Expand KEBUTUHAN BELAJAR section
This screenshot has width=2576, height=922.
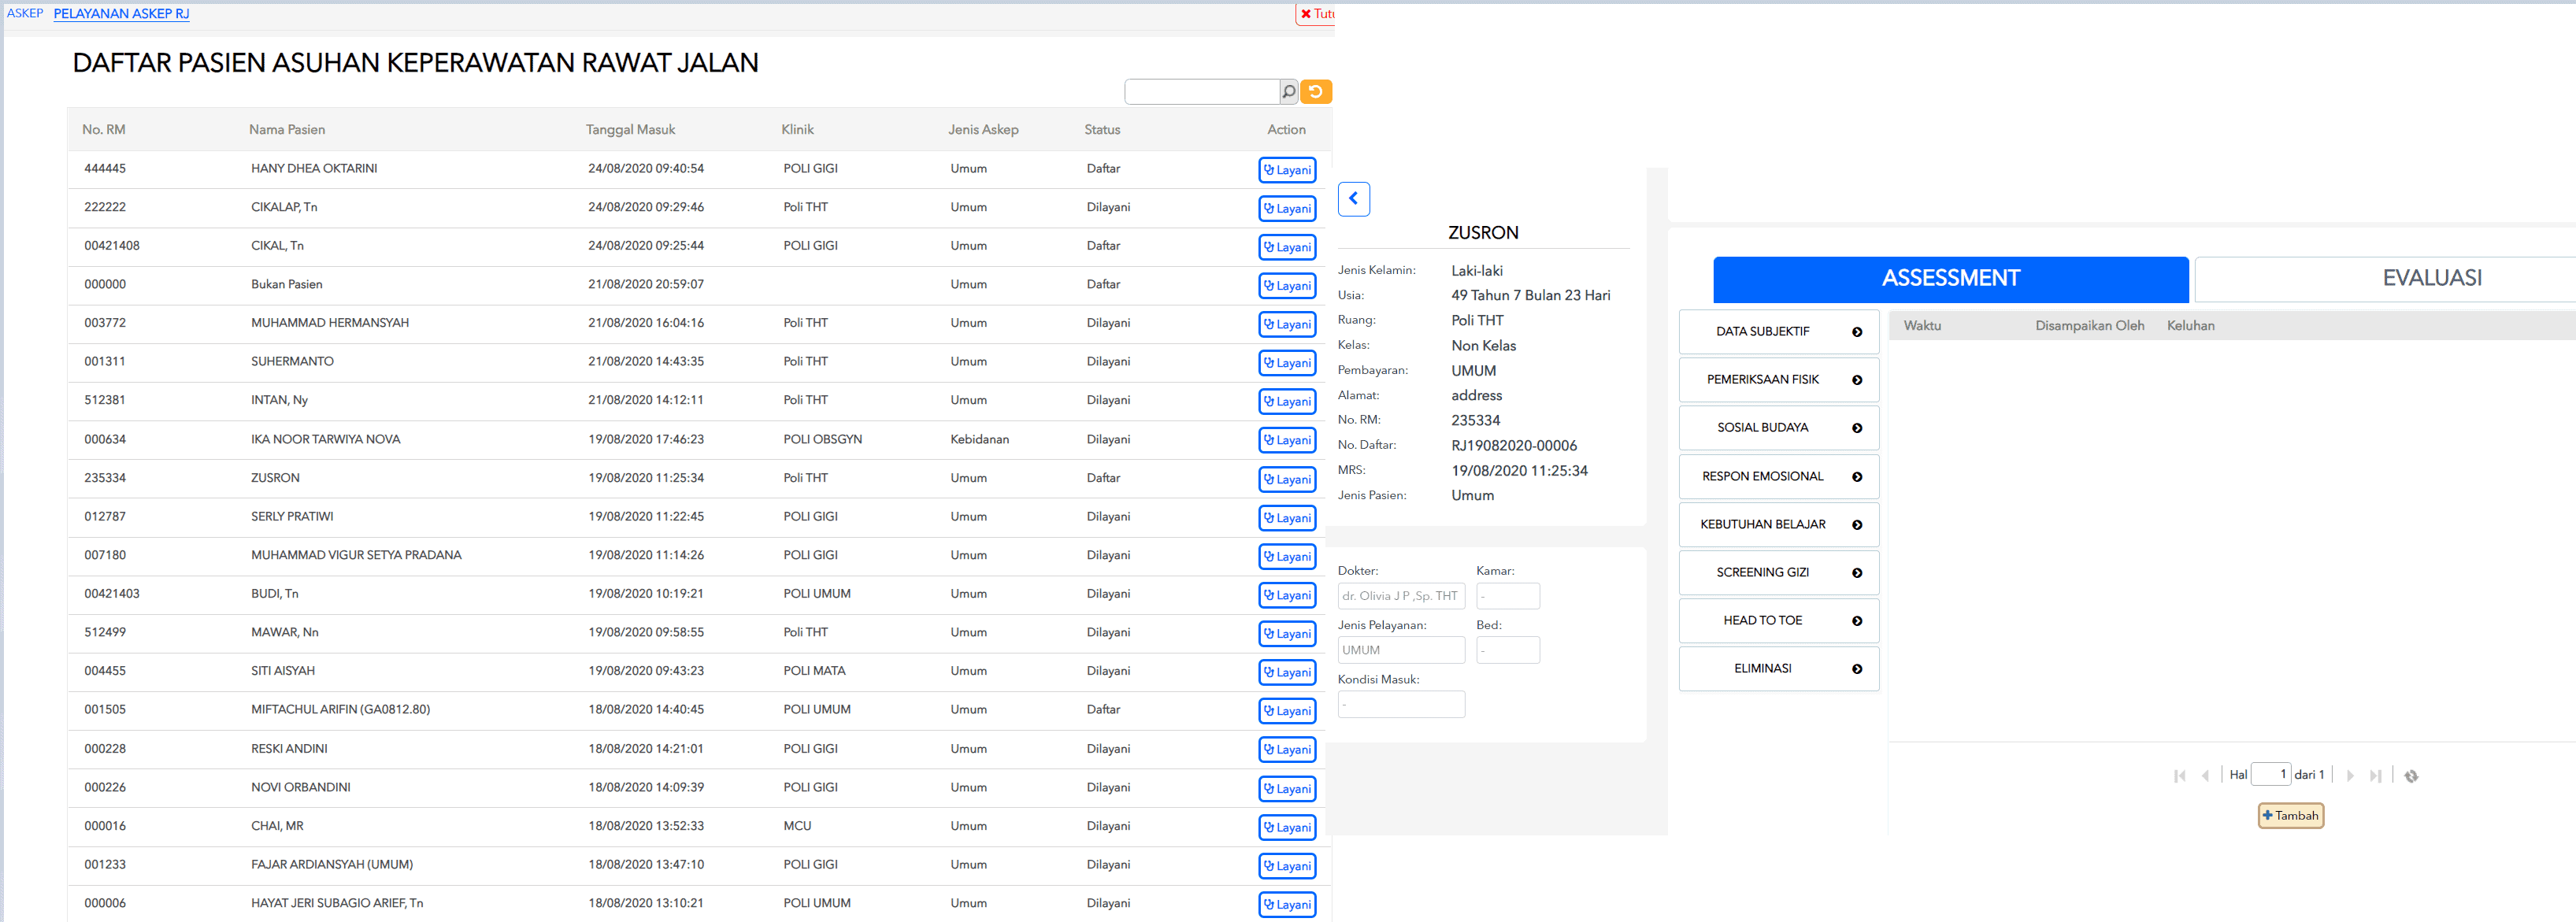tap(1778, 525)
